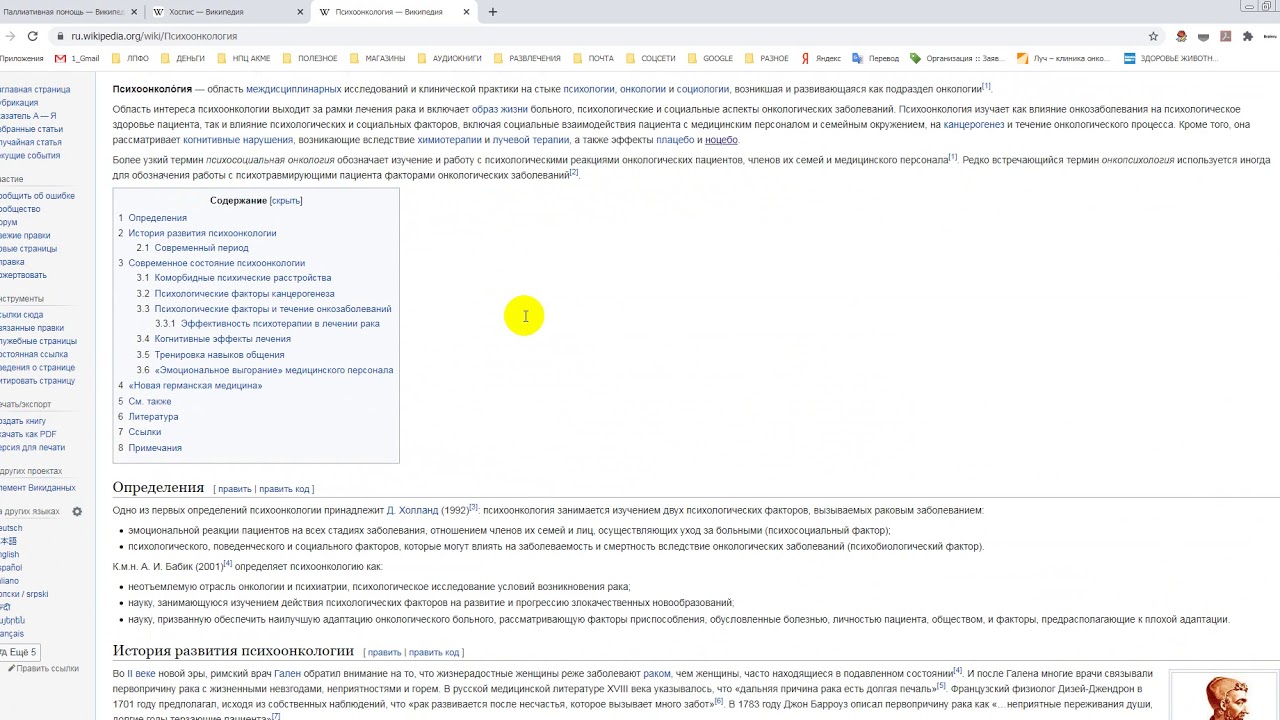The image size is (1280, 720).
Task: Click править next to Определения heading
Action: click(234, 489)
